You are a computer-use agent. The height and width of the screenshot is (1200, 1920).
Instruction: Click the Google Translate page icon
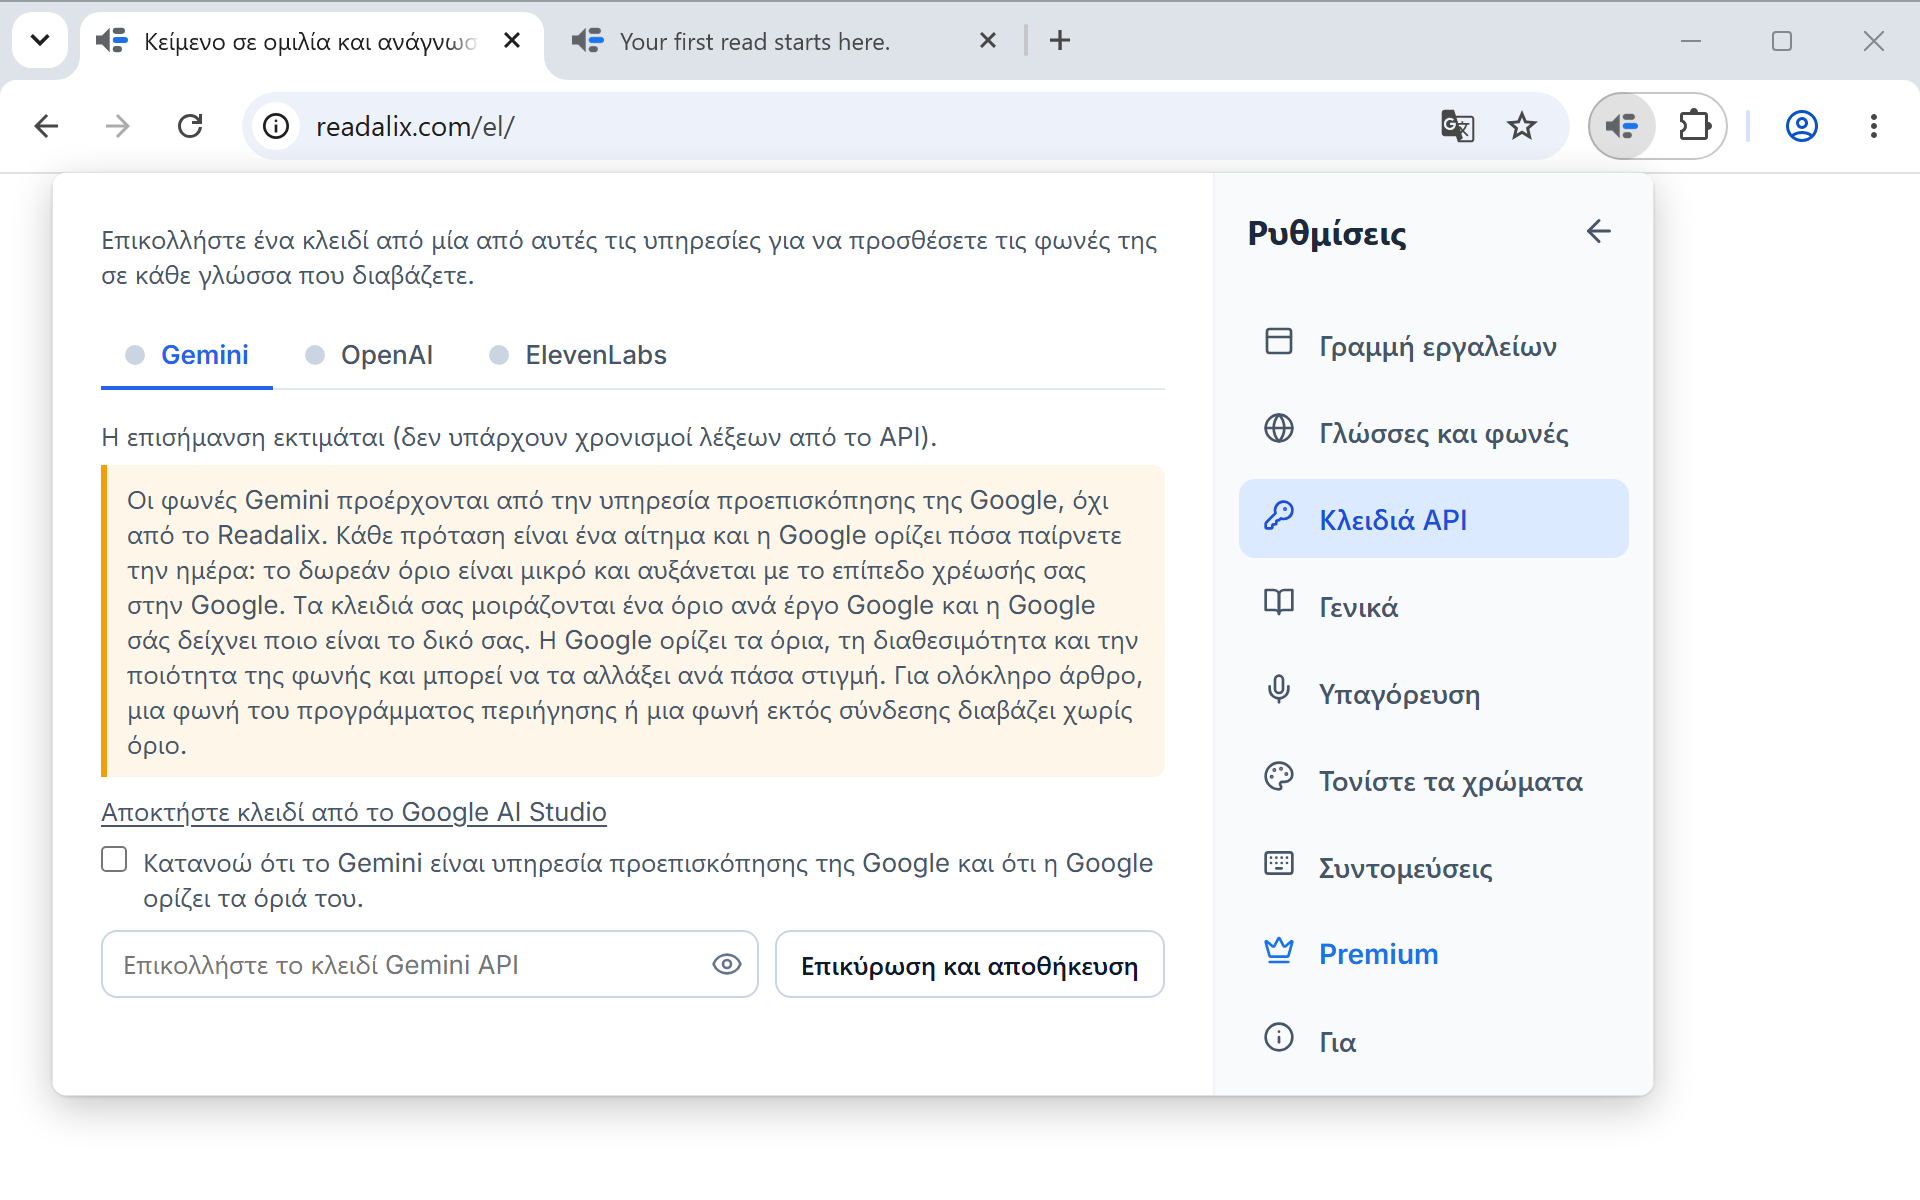[x=1457, y=126]
